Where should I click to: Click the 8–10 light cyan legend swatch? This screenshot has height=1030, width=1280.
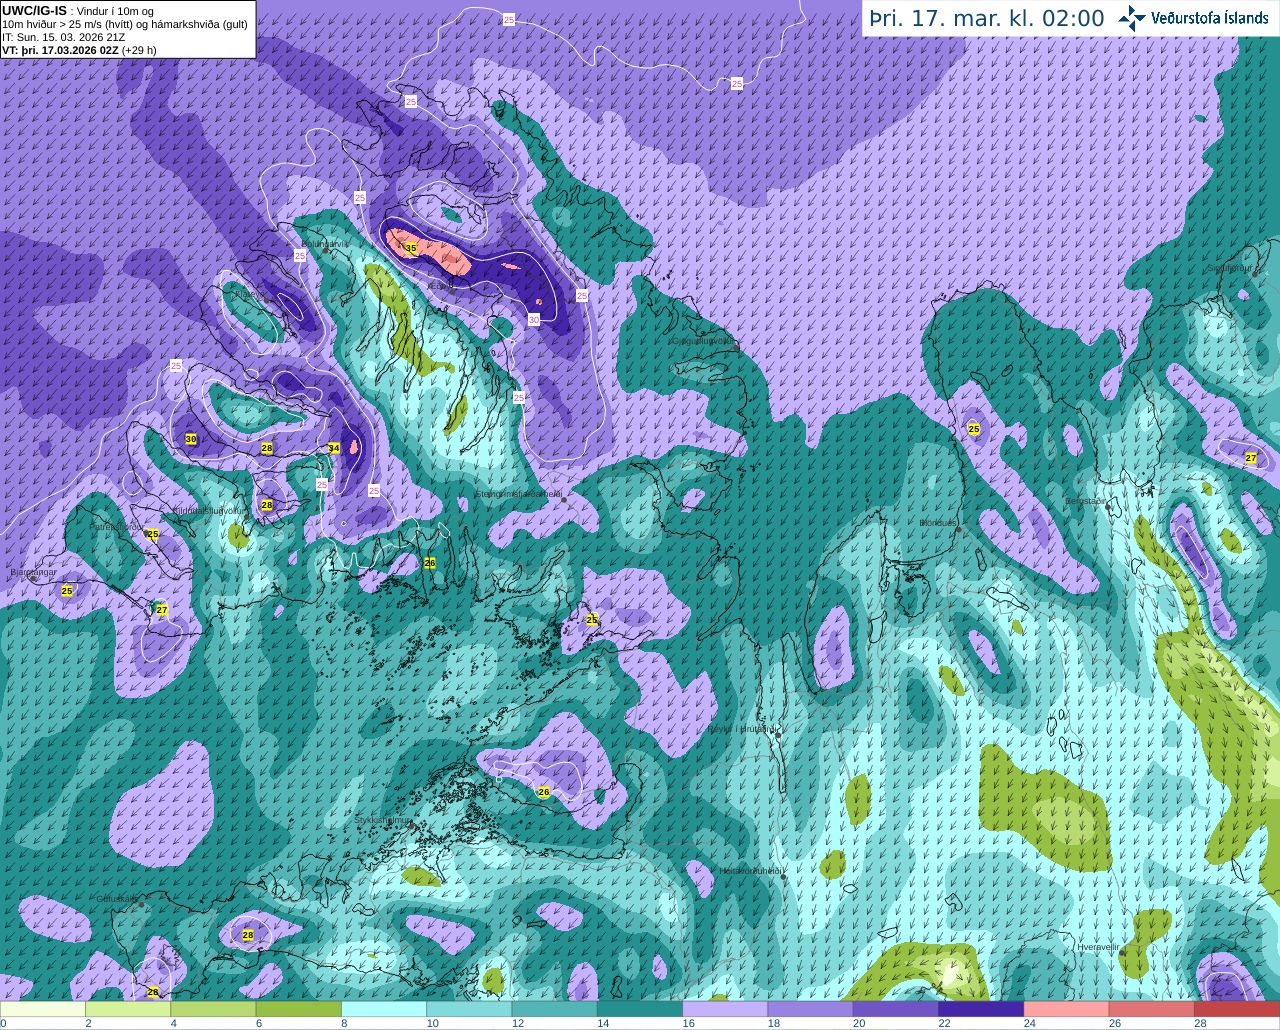(384, 1009)
